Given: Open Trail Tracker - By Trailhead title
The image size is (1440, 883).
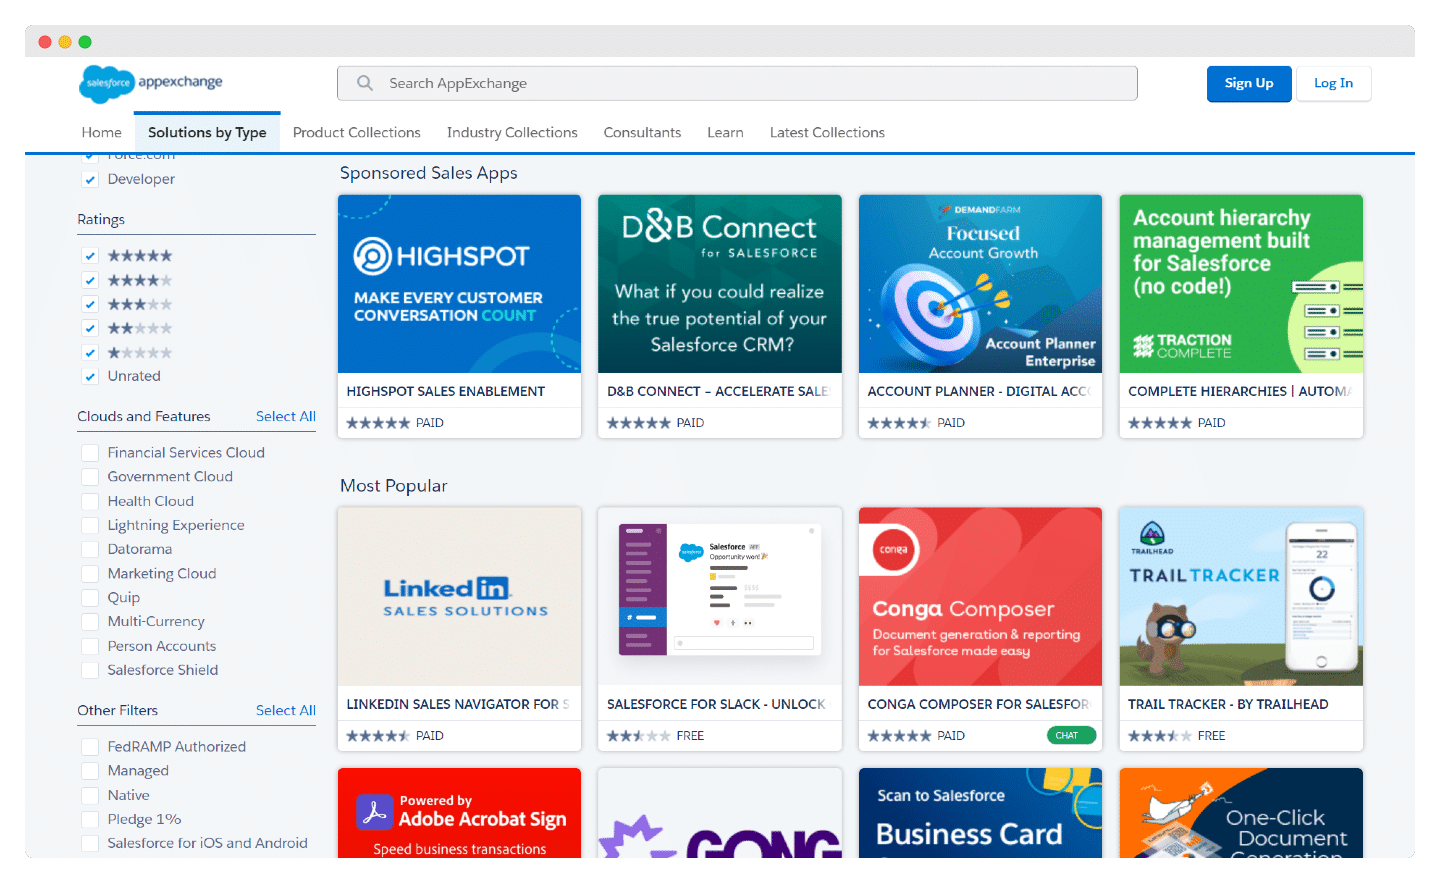Looking at the screenshot, I should (1228, 704).
